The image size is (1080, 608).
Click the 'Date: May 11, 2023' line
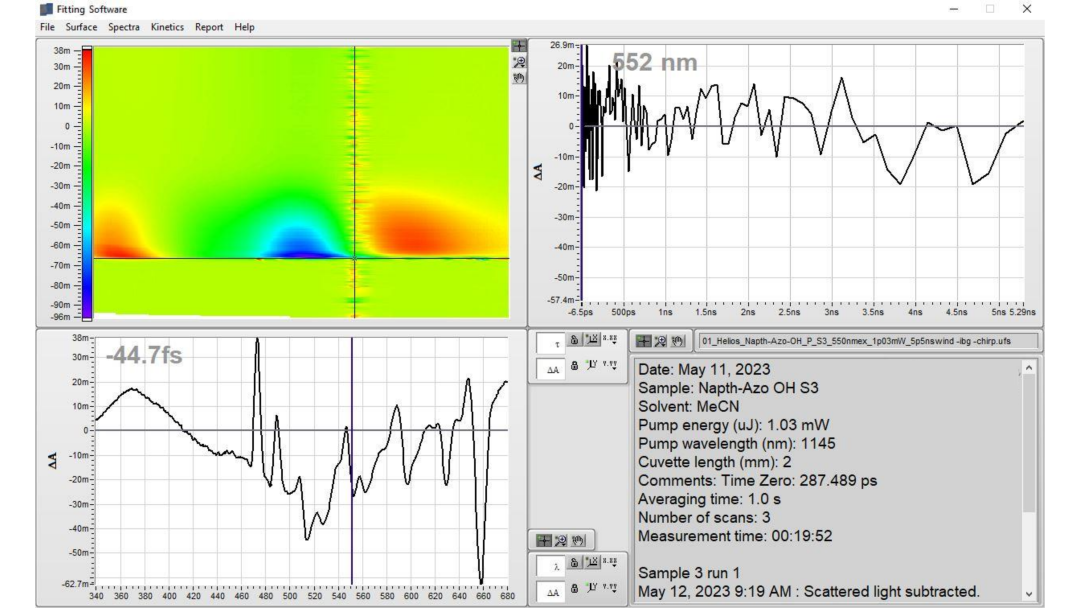click(704, 370)
